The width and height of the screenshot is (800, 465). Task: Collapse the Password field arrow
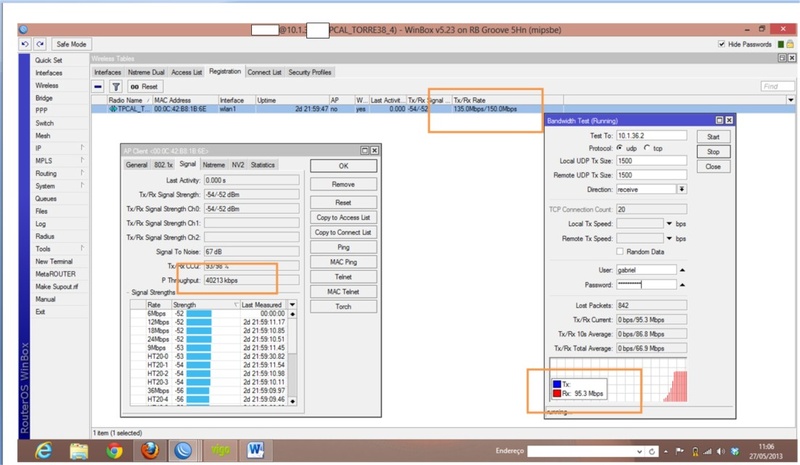[682, 285]
